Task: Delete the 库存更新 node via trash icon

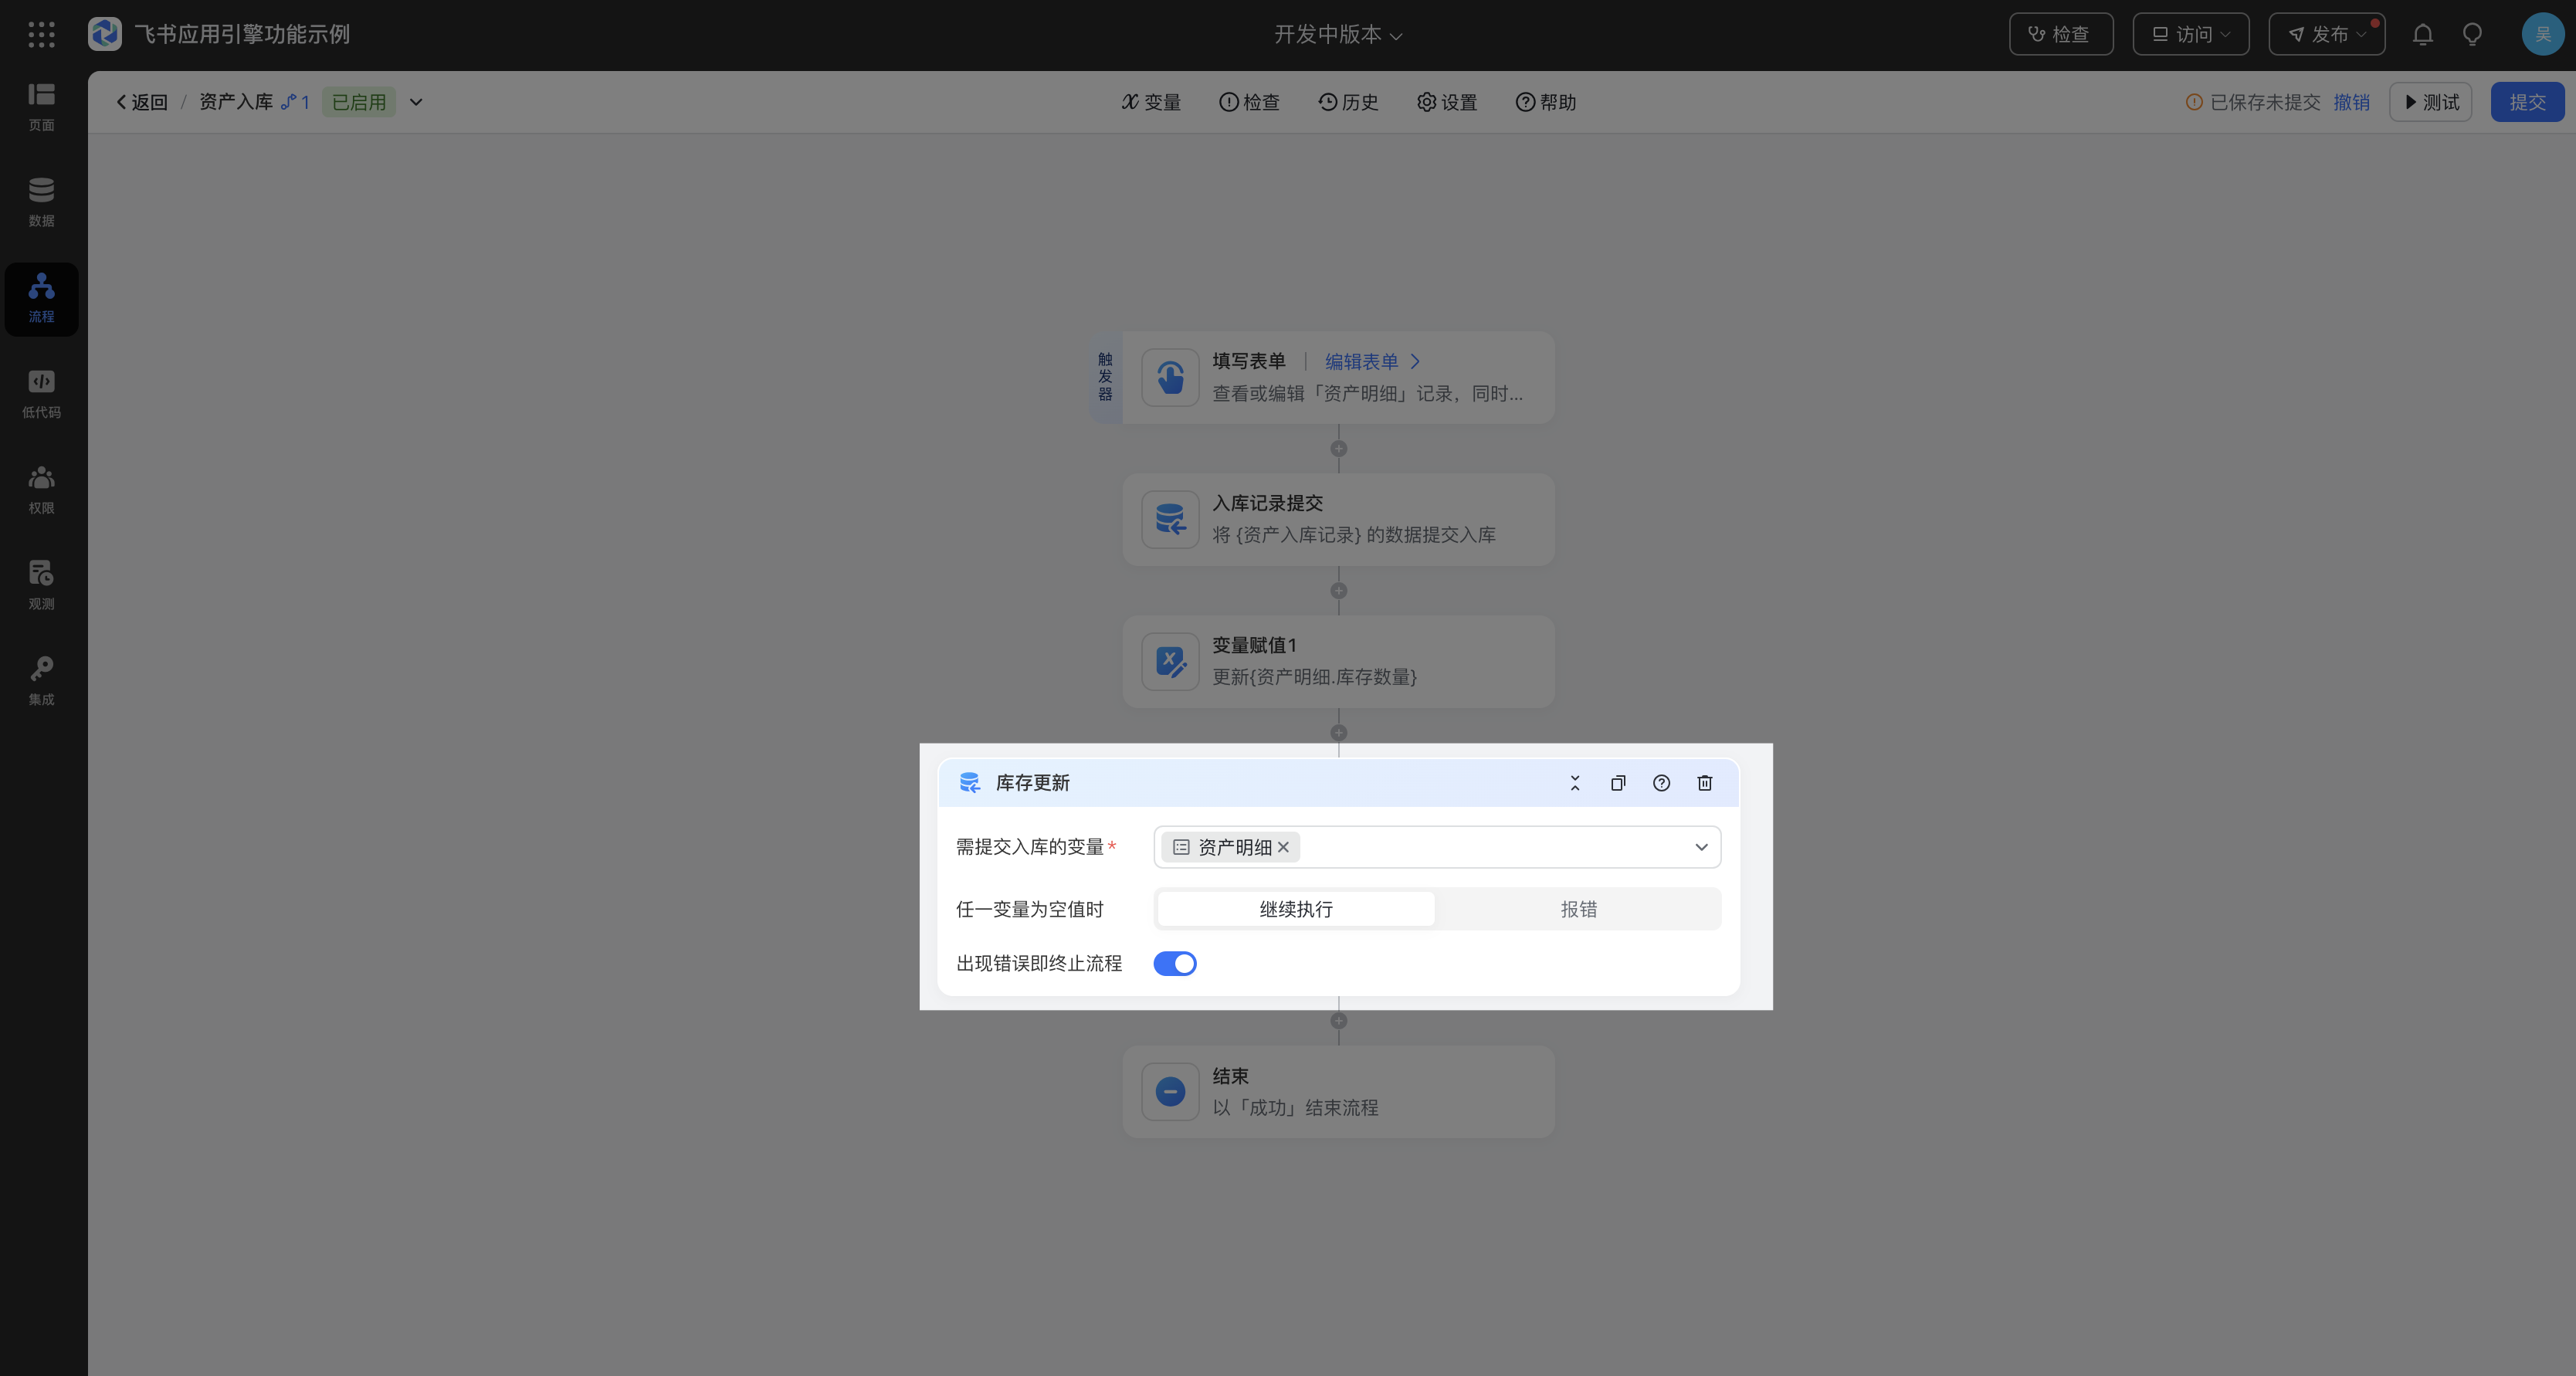Action: [x=1704, y=783]
